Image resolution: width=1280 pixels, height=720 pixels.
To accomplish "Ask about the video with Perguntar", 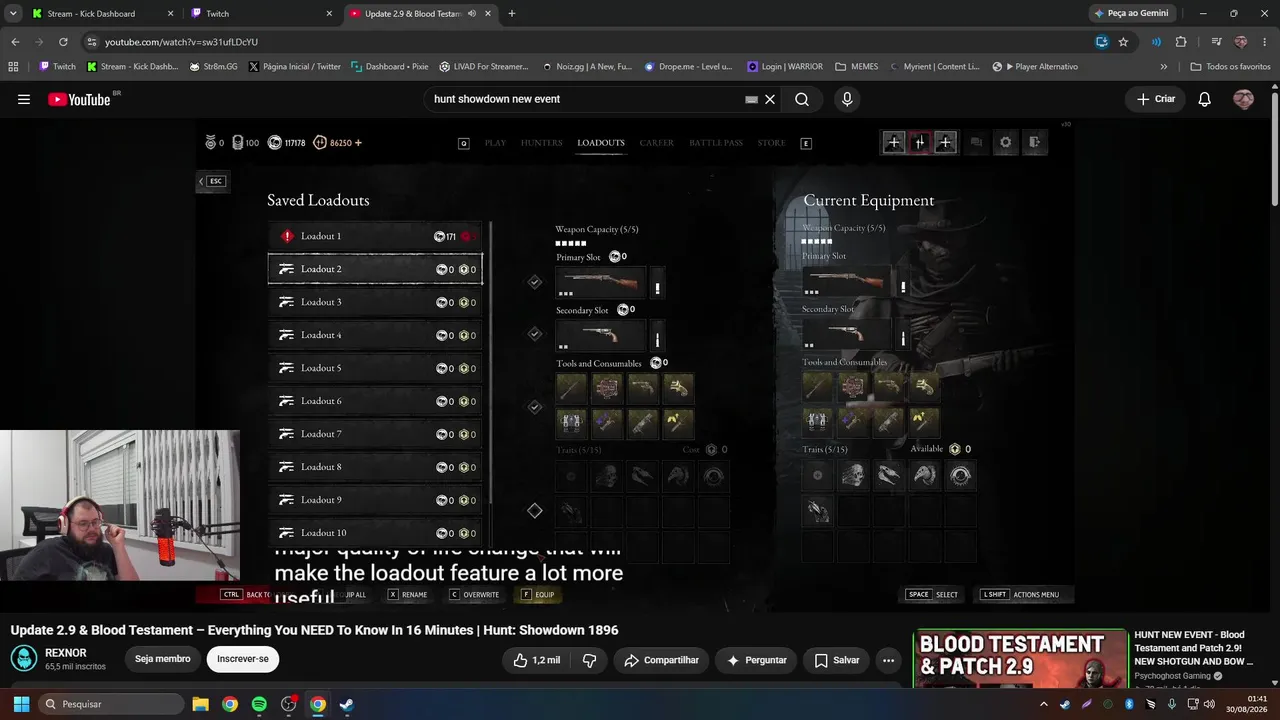I will (758, 660).
